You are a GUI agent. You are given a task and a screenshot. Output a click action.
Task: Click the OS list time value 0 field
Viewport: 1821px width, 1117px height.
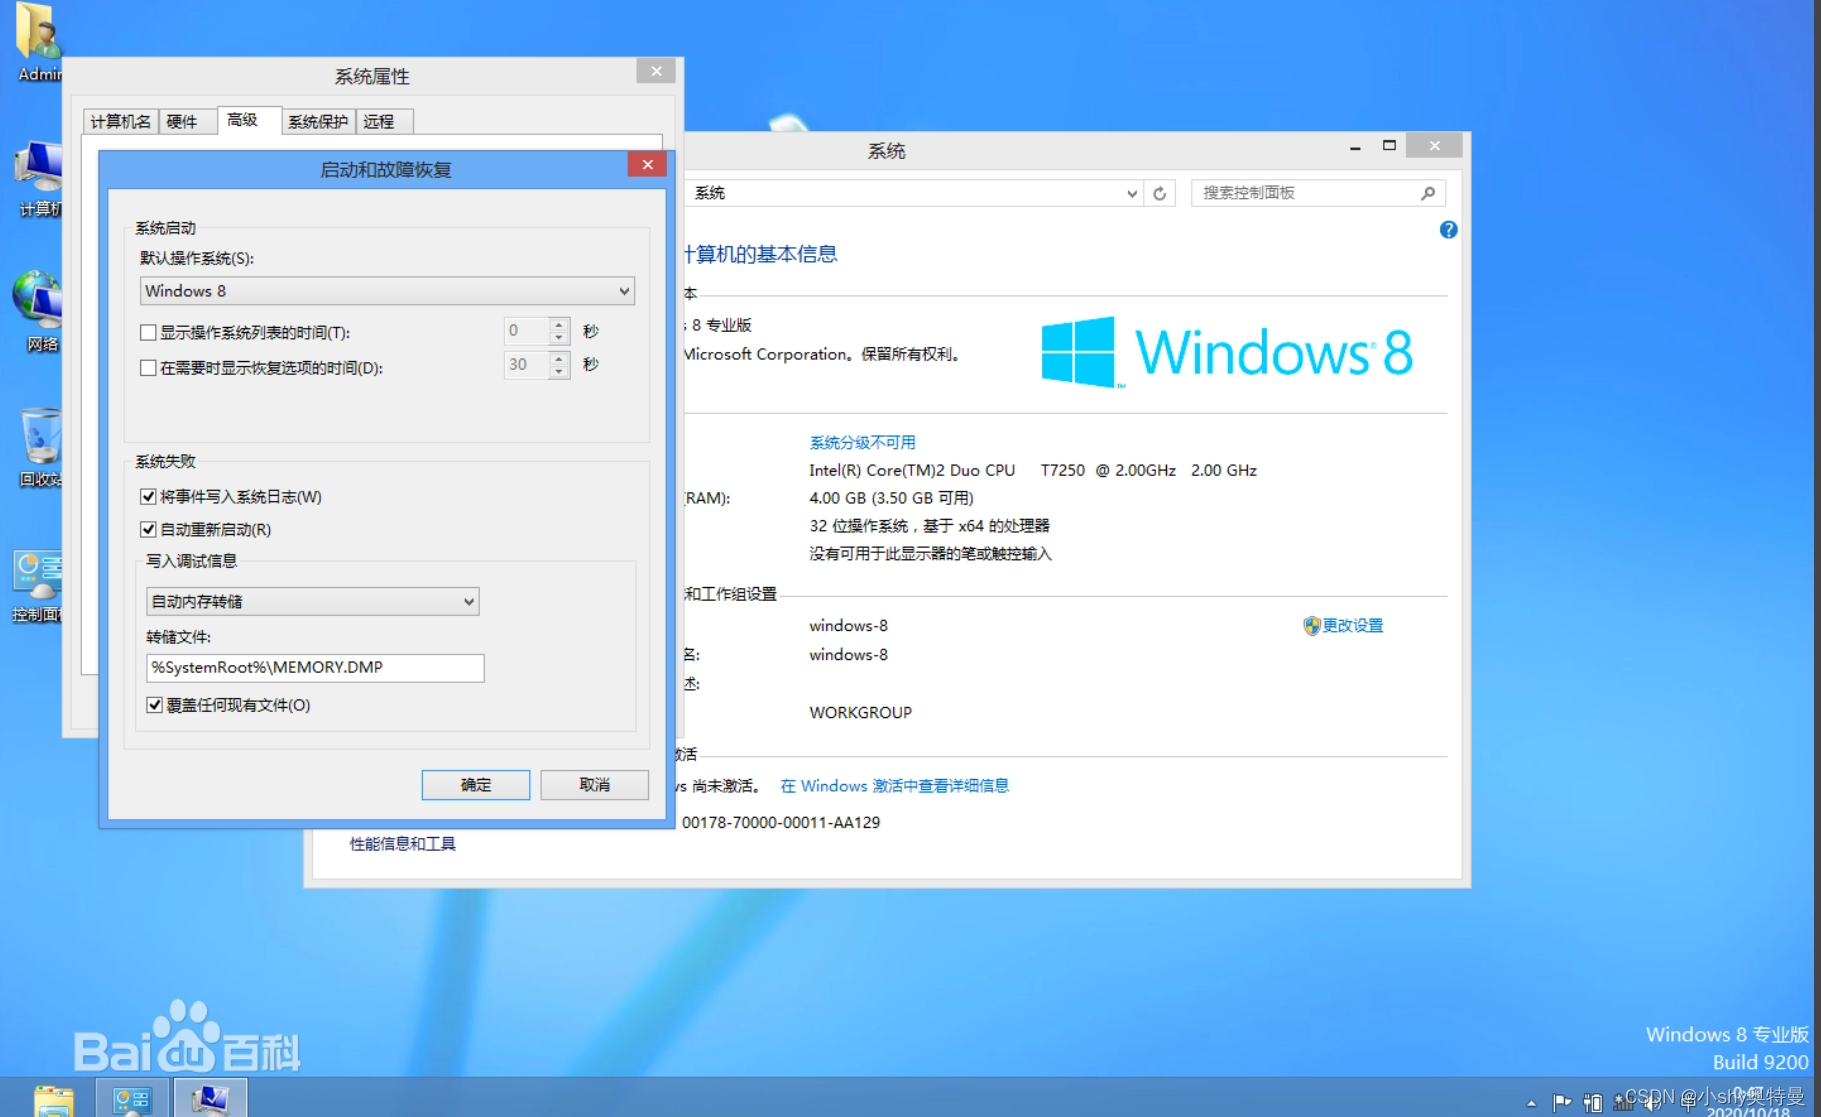526,331
